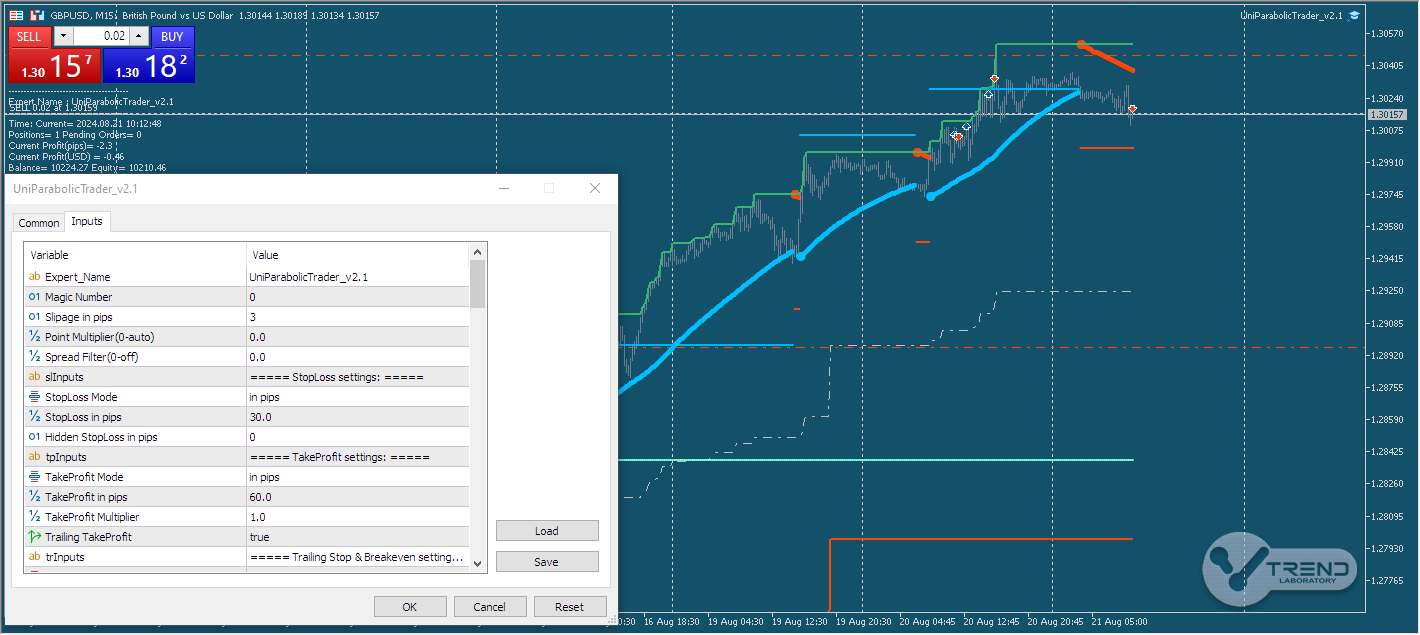Click the StopLoss settings header value
This screenshot has width=1420, height=635.
[x=358, y=377]
